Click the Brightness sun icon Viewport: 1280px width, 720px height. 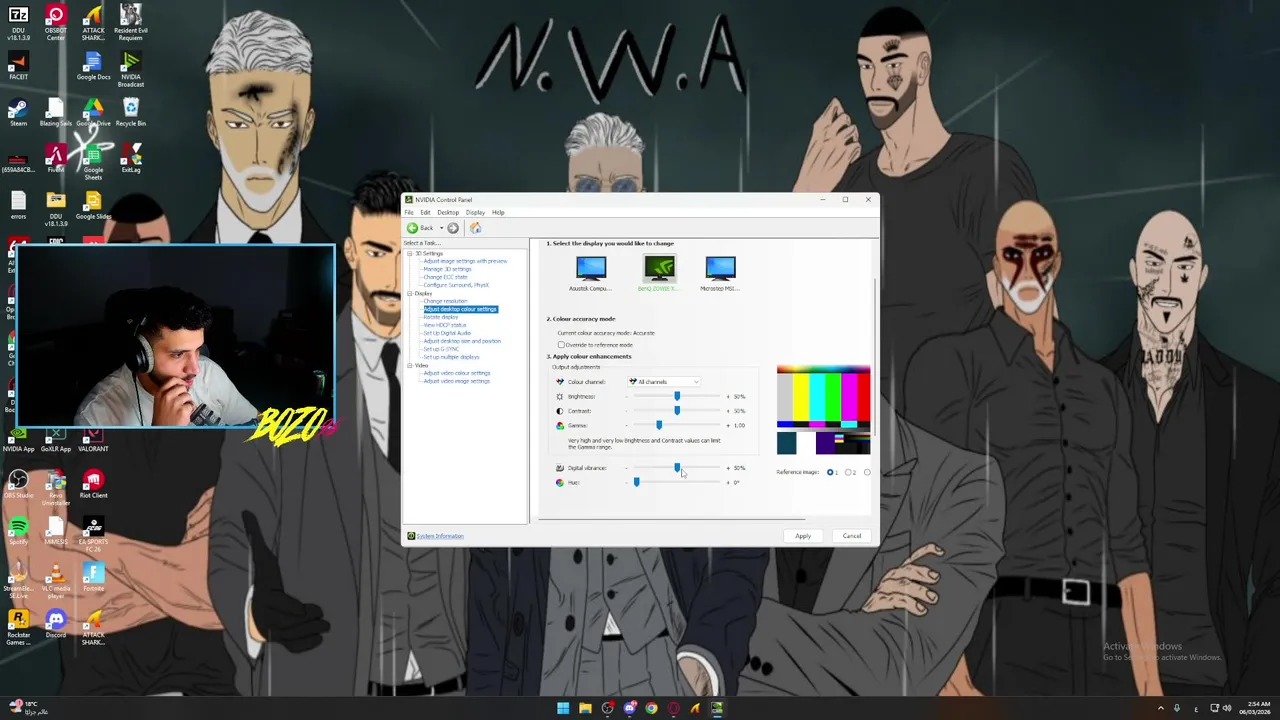pos(560,397)
